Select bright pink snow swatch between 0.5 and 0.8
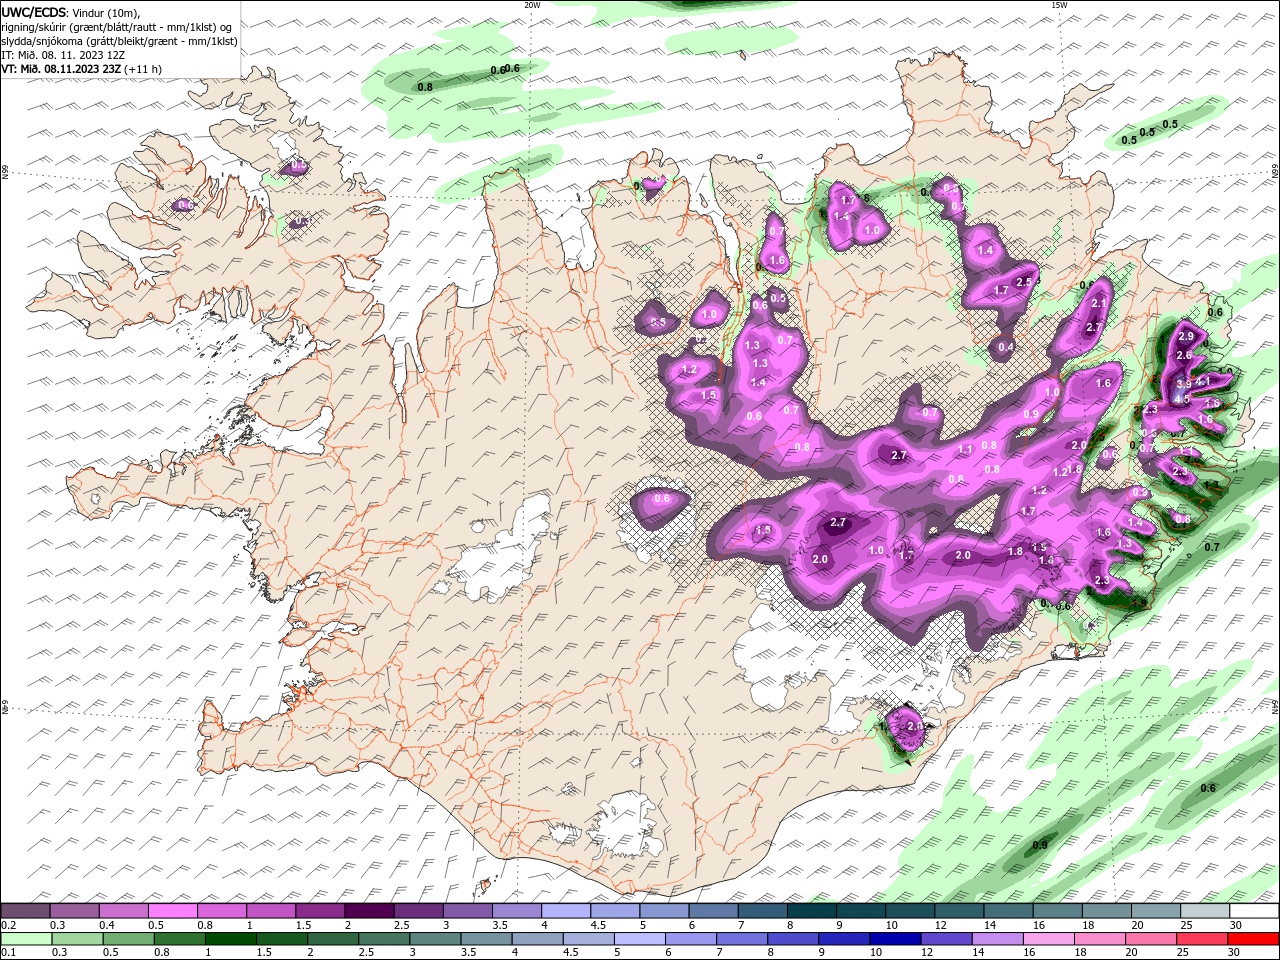 [x=172, y=911]
